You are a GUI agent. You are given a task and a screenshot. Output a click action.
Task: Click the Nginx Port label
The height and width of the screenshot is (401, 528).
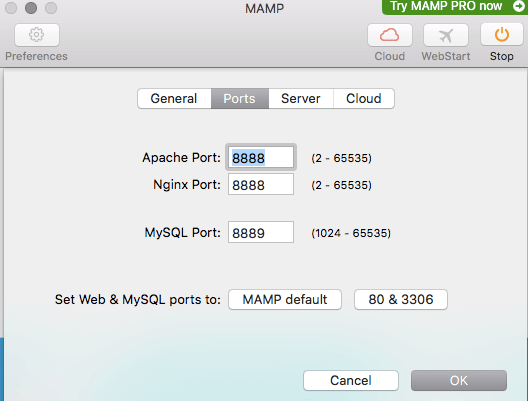pos(187,185)
